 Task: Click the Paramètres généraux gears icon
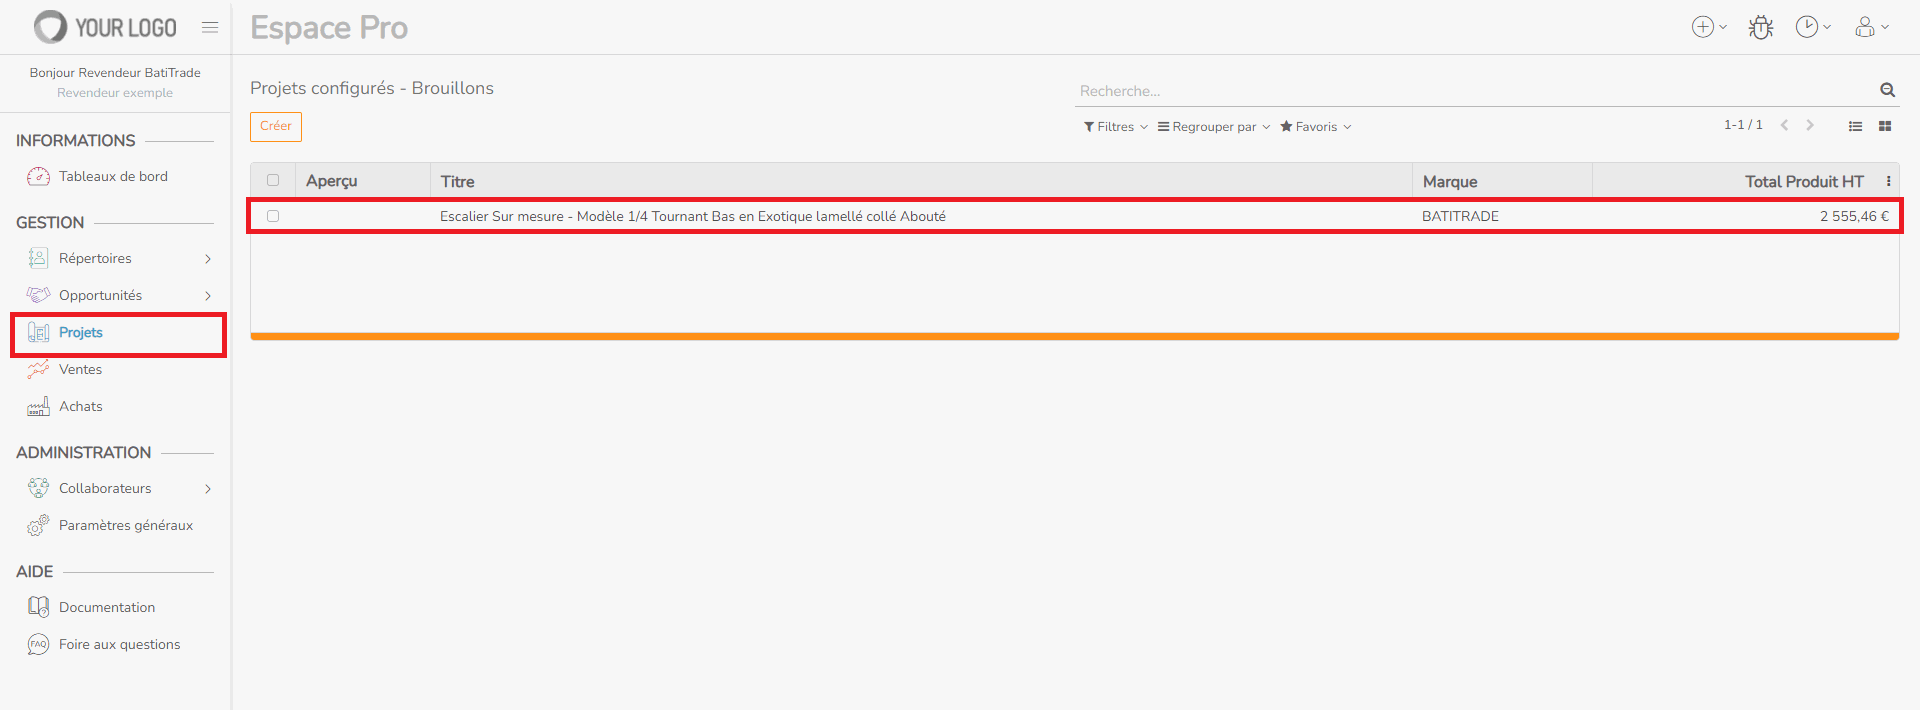38,525
